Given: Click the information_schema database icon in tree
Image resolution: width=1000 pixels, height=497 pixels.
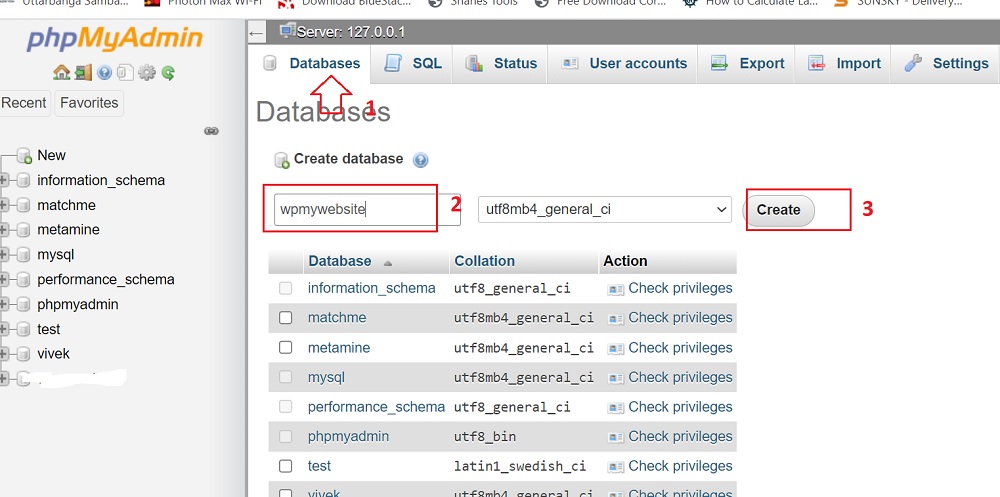Looking at the screenshot, I should point(24,181).
